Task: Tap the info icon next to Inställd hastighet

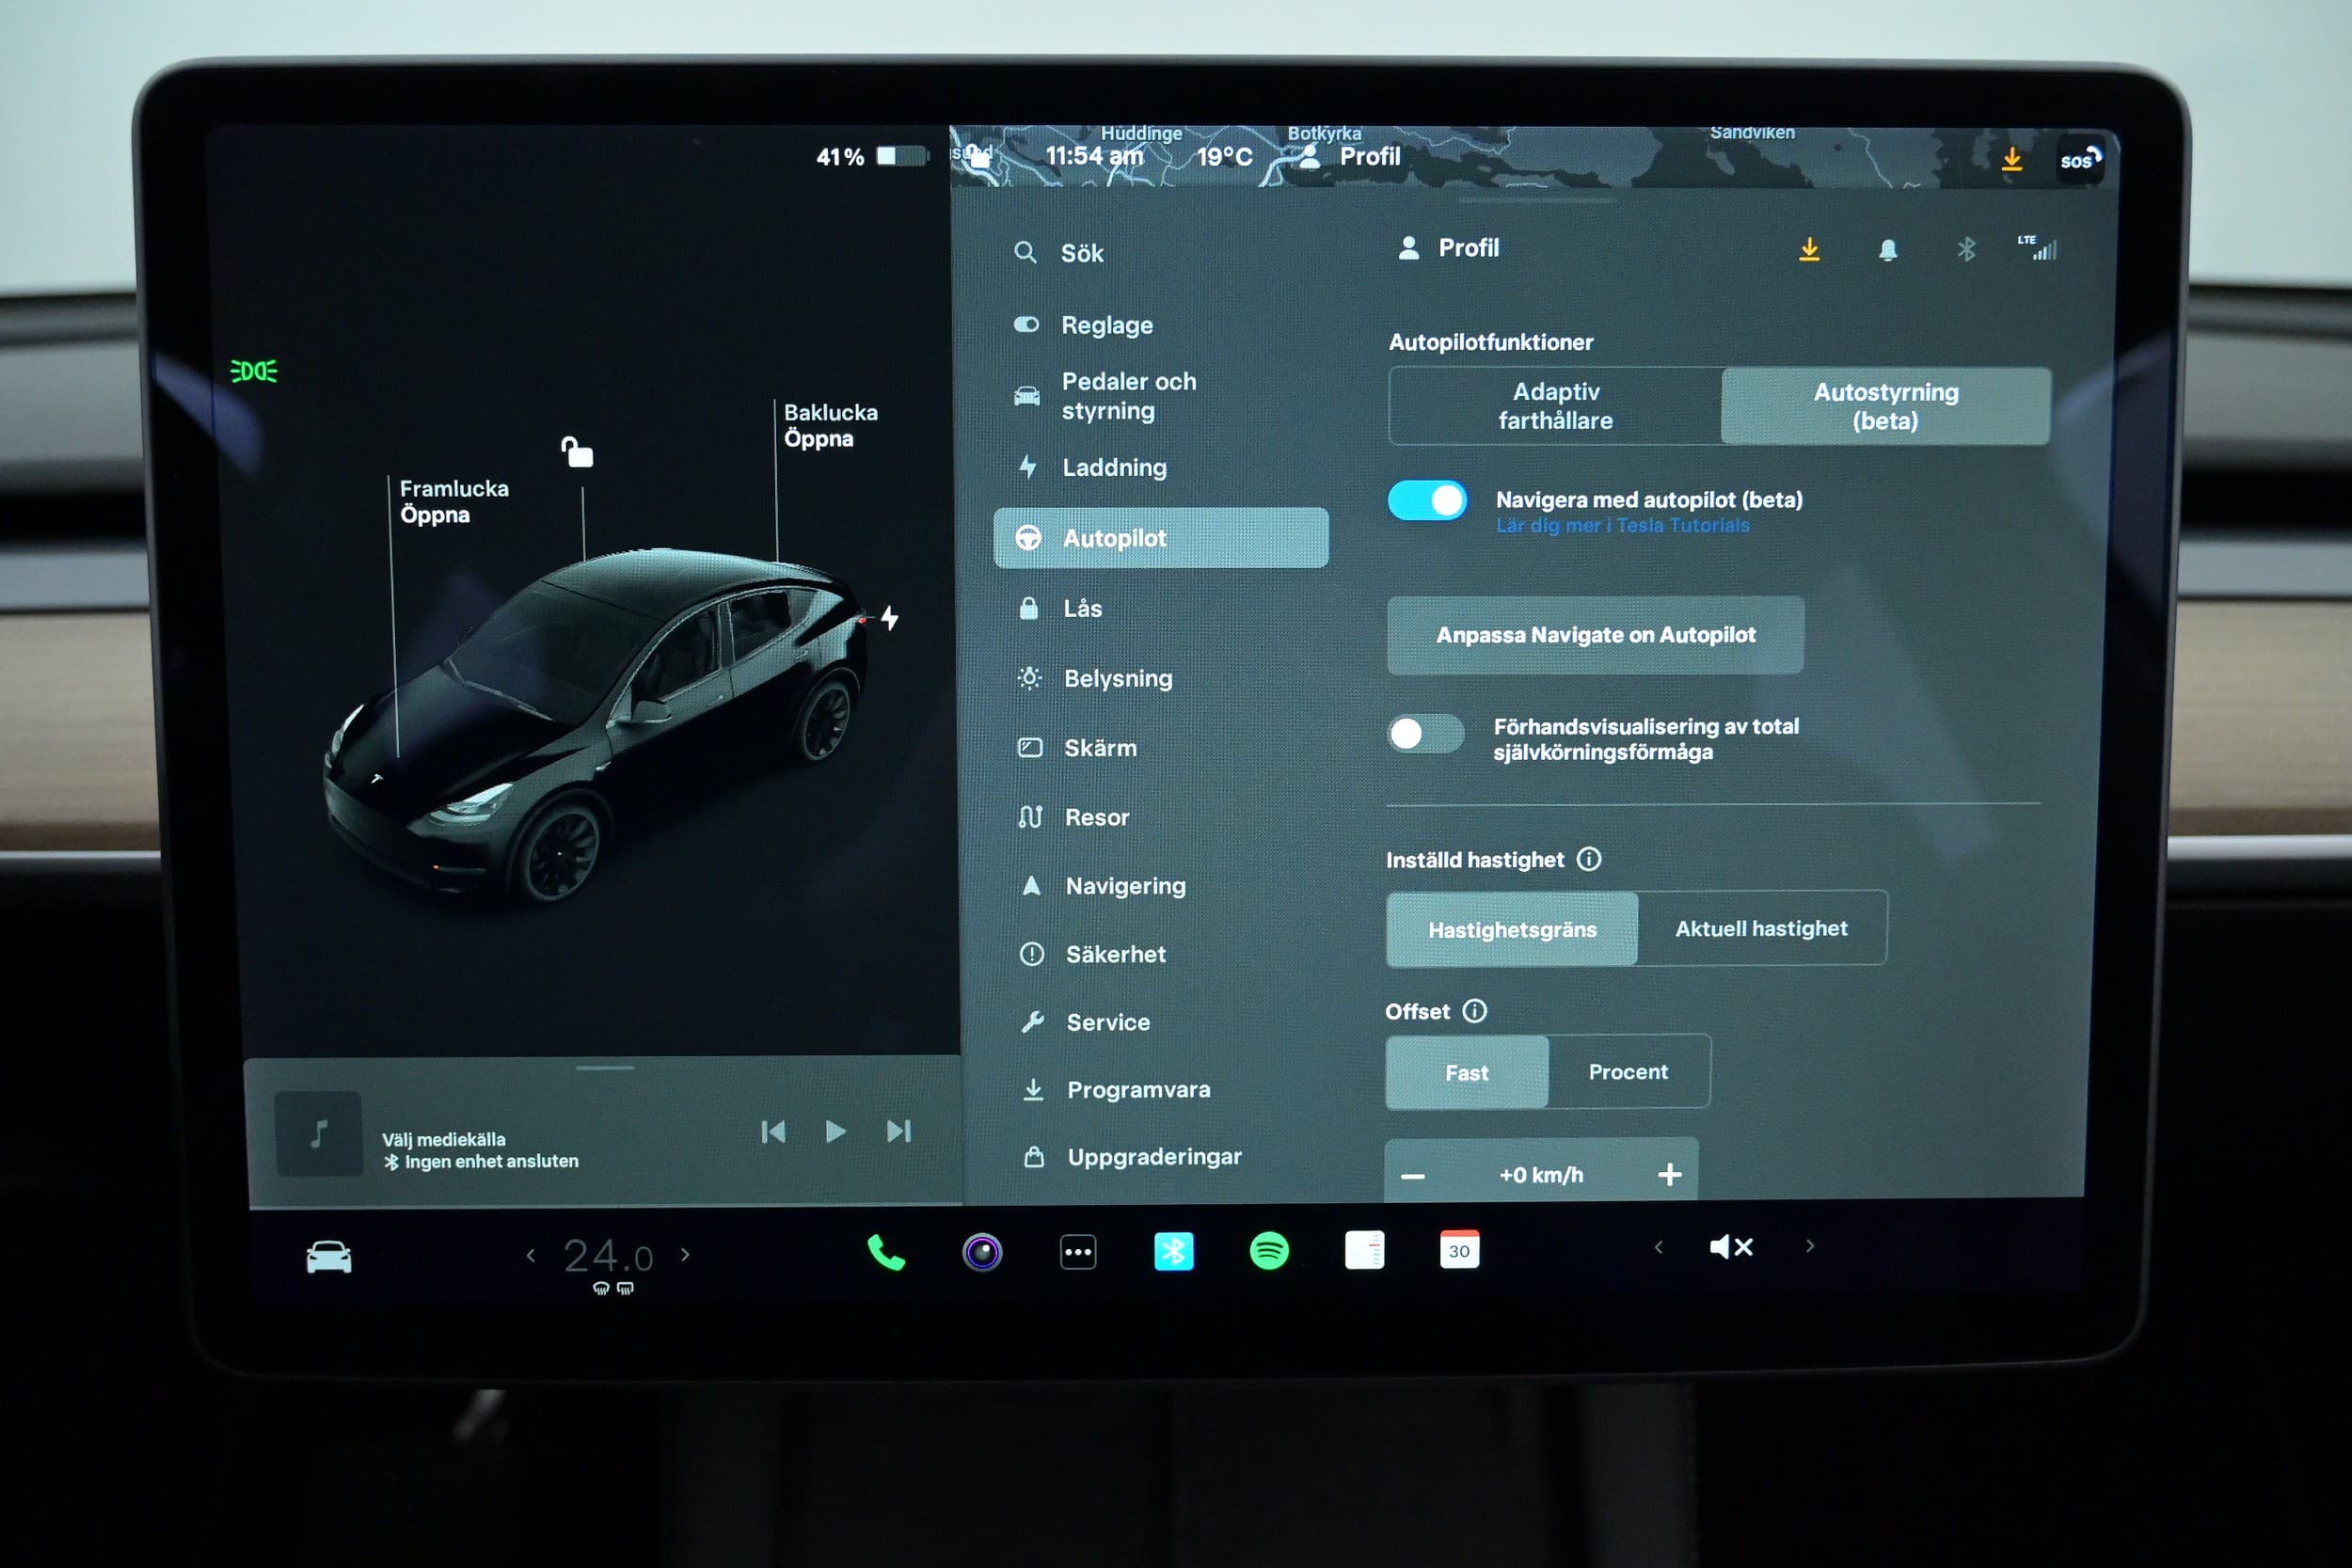Action: [1589, 859]
